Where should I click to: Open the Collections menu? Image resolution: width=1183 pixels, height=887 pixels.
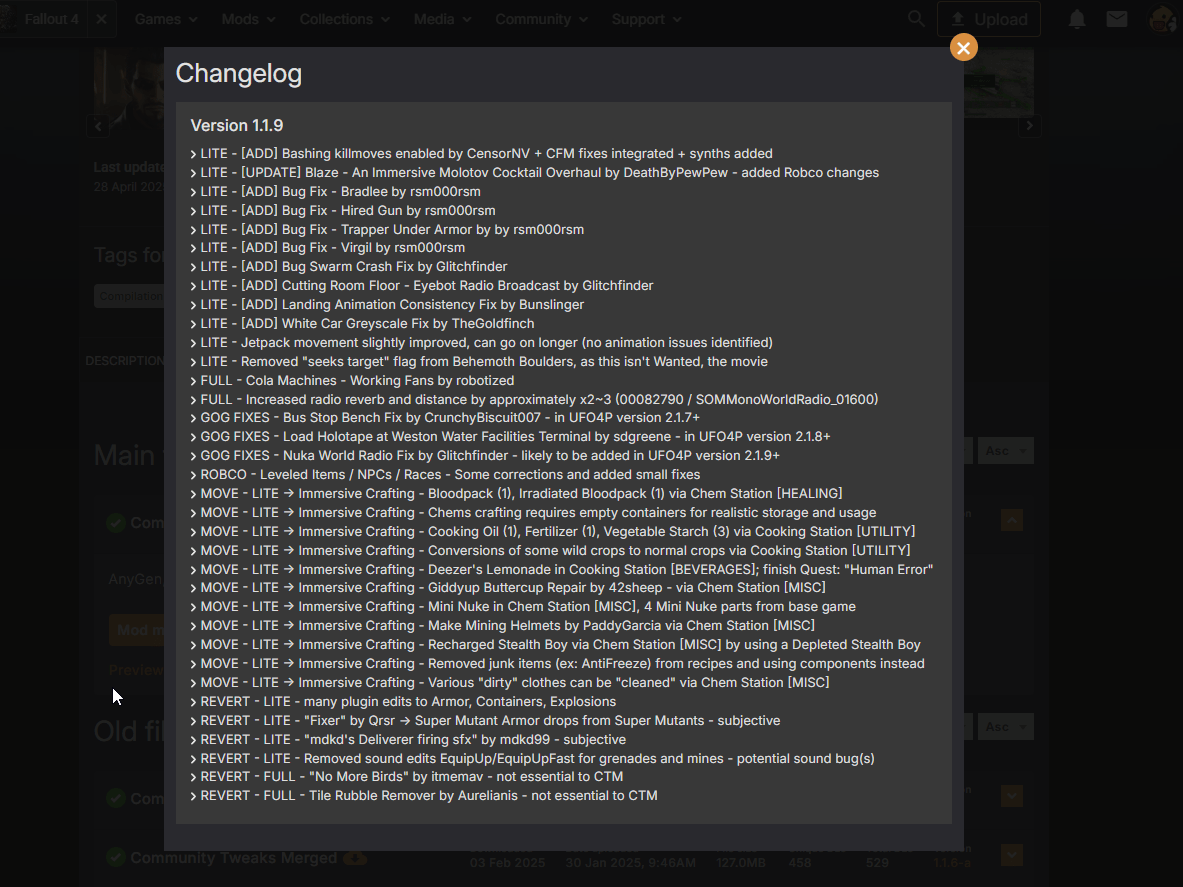344,19
